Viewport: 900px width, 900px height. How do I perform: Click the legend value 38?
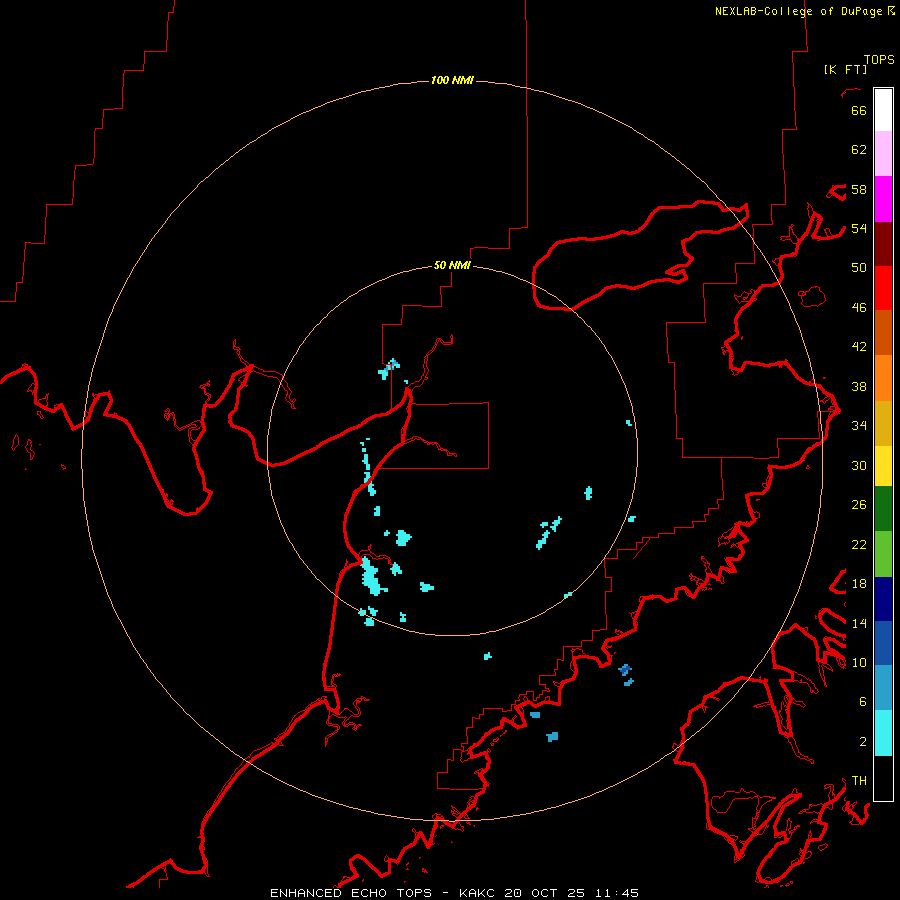(859, 386)
